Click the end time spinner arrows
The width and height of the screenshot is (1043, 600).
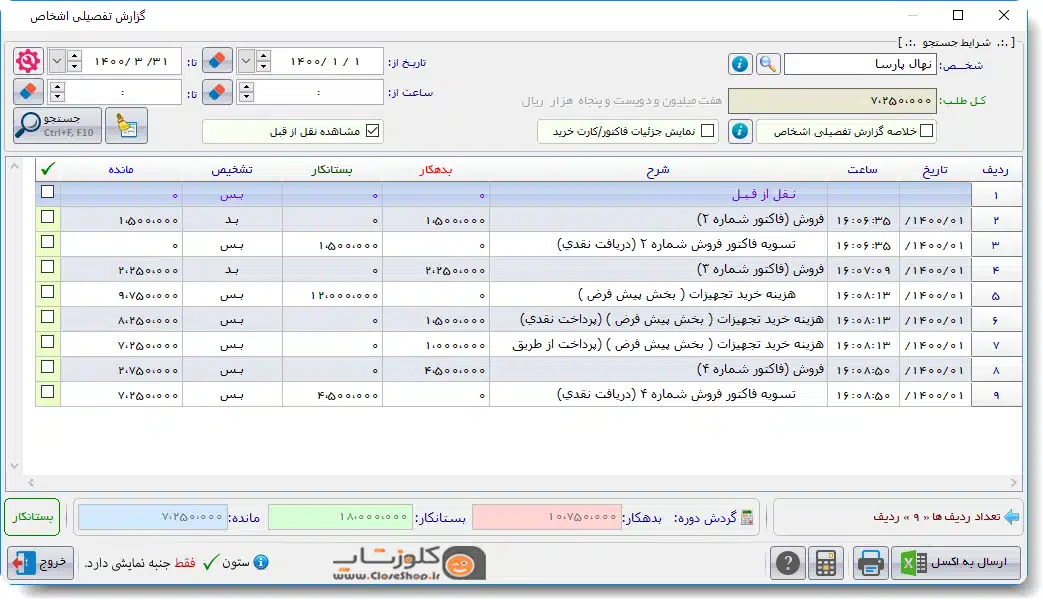pos(57,92)
